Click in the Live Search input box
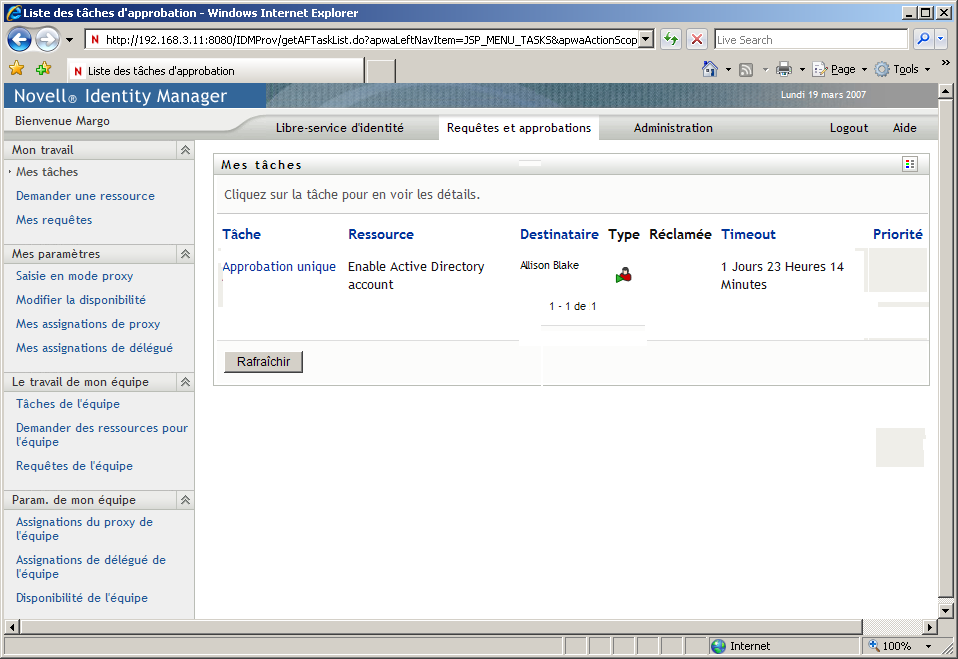Screen dimensions: 958x659 click(811, 40)
